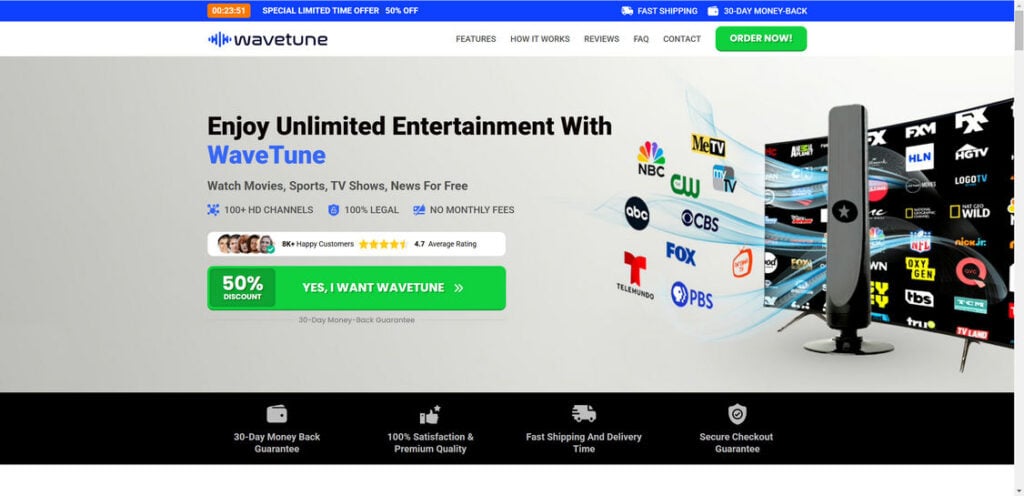Click the fast shipping truck icon in top bar
Screen dimensions: 1024x496
pos(627,10)
